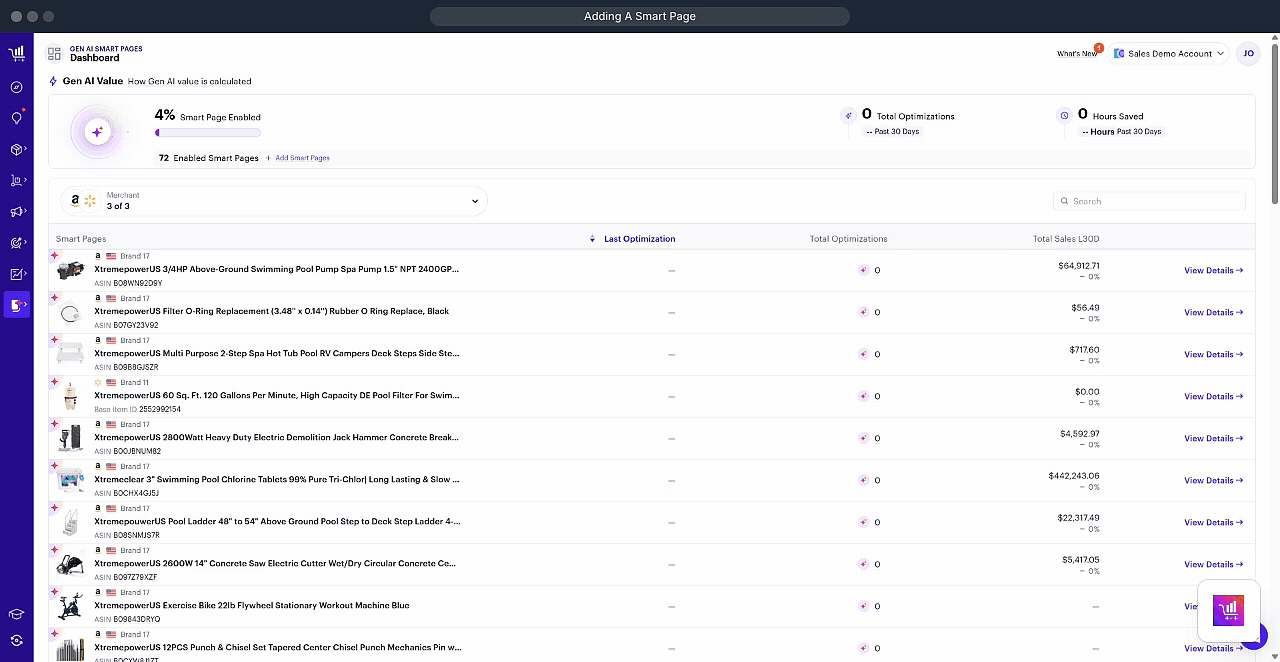The image size is (1280, 662).
Task: View Details for the Concrete Saw
Action: (1214, 564)
